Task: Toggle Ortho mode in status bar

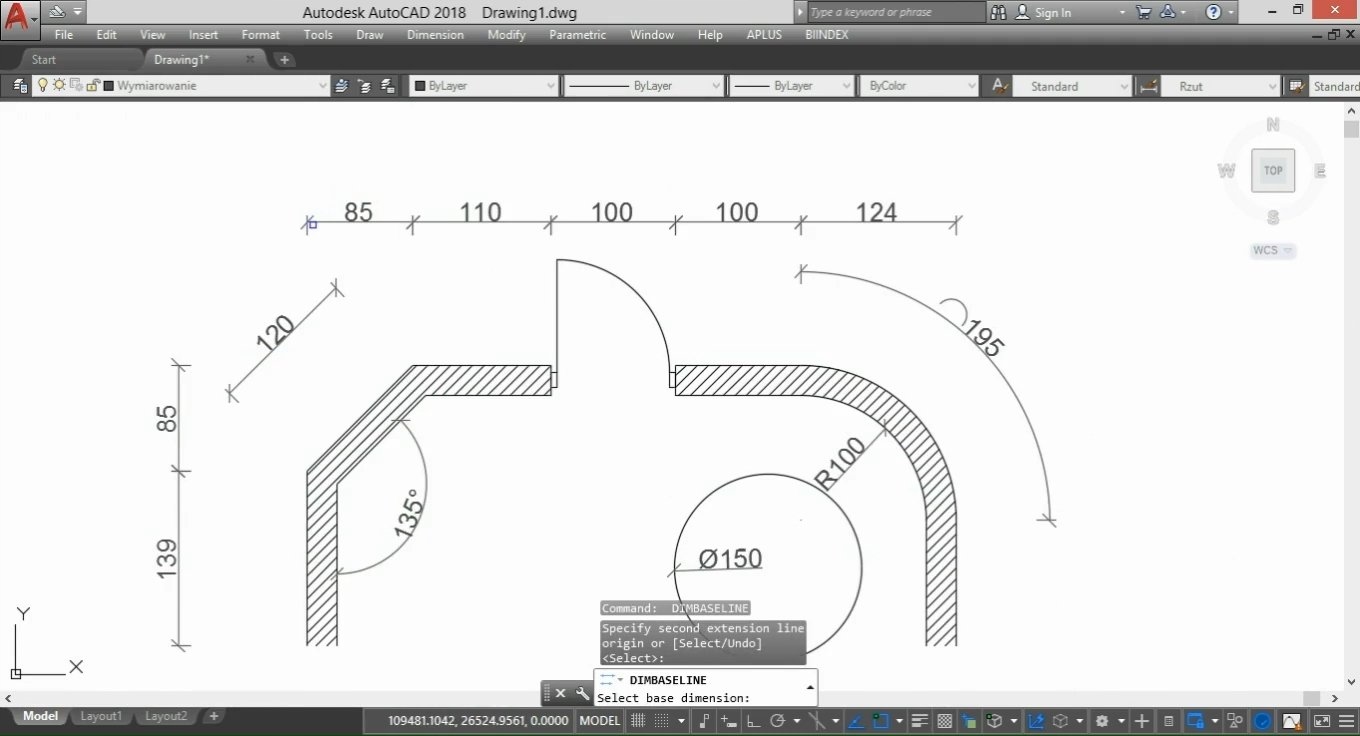Action: click(752, 720)
